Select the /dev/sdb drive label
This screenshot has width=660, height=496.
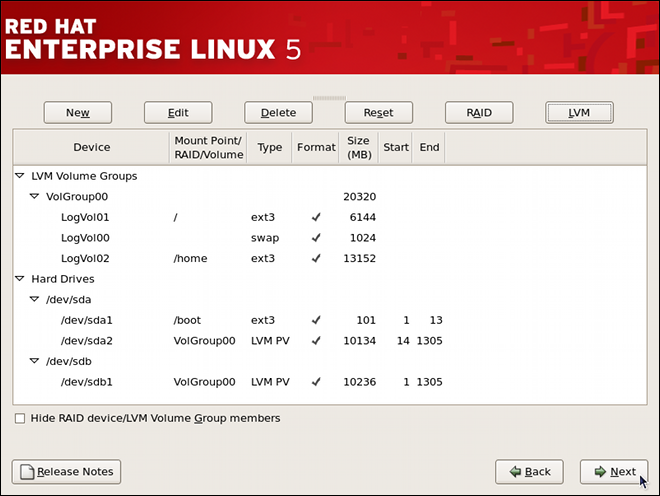[x=69, y=362]
